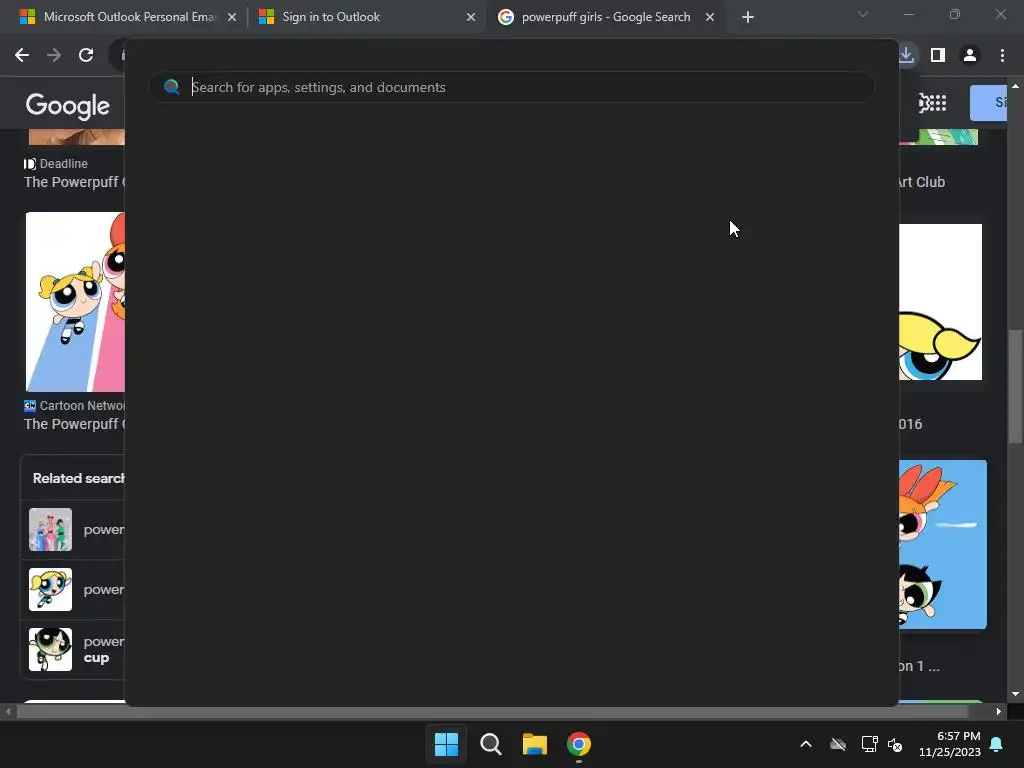Open the clock showing 6:57 PM
The width and height of the screenshot is (1024, 768).
[x=950, y=744]
